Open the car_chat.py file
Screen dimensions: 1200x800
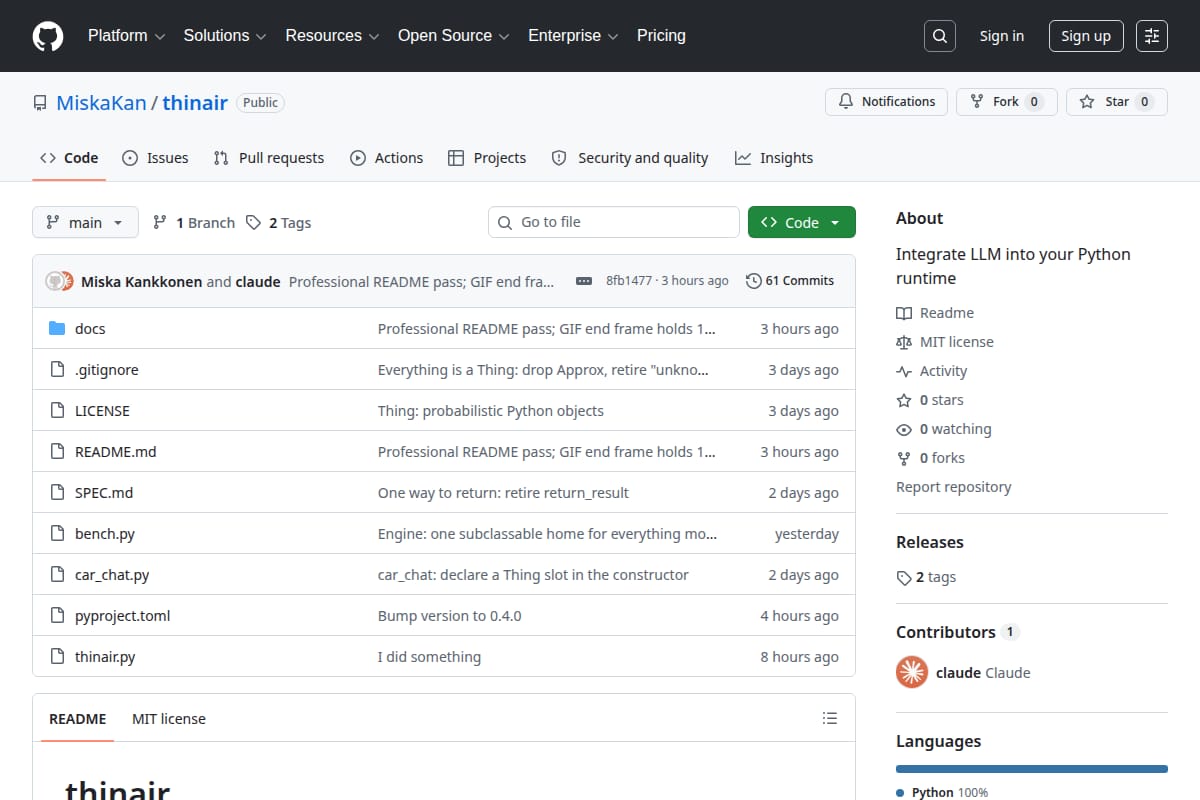point(112,575)
